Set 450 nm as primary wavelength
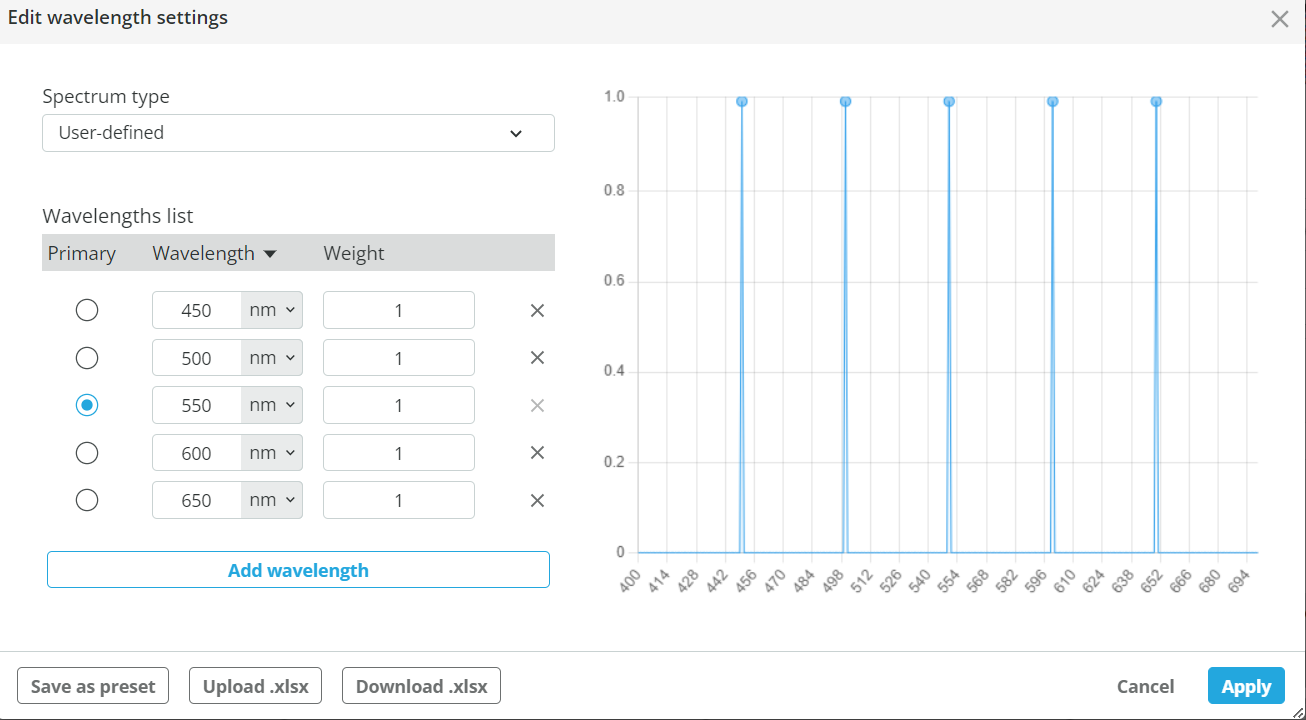 [87, 310]
